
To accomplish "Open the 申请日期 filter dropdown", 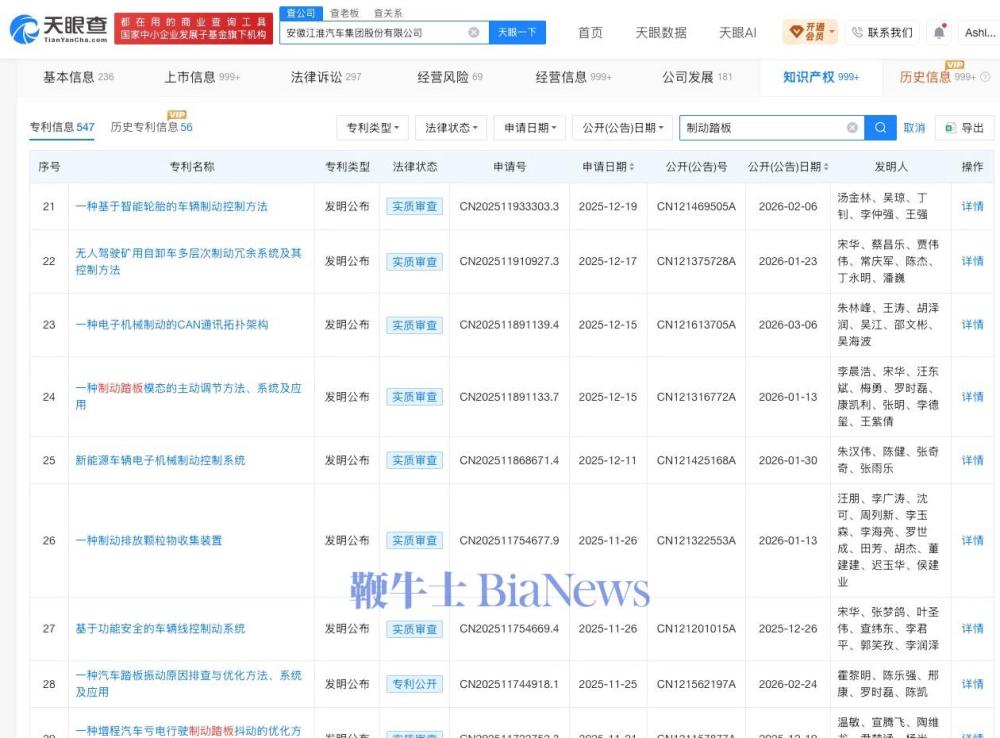I will pyautogui.click(x=530, y=128).
